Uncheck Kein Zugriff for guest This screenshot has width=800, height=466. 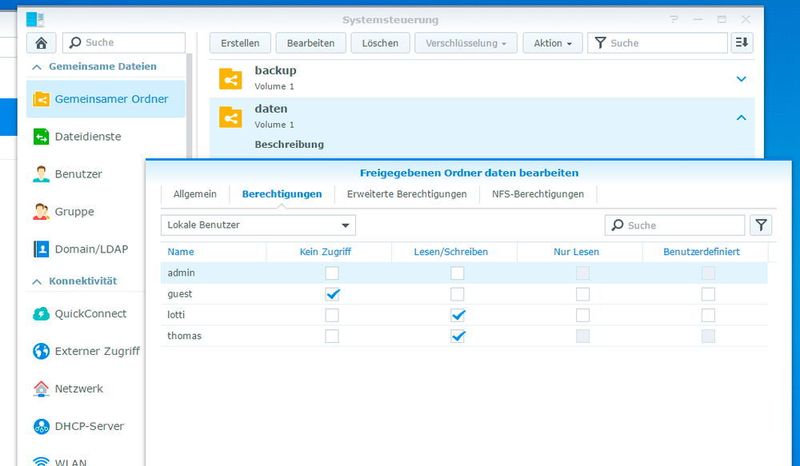click(x=332, y=294)
